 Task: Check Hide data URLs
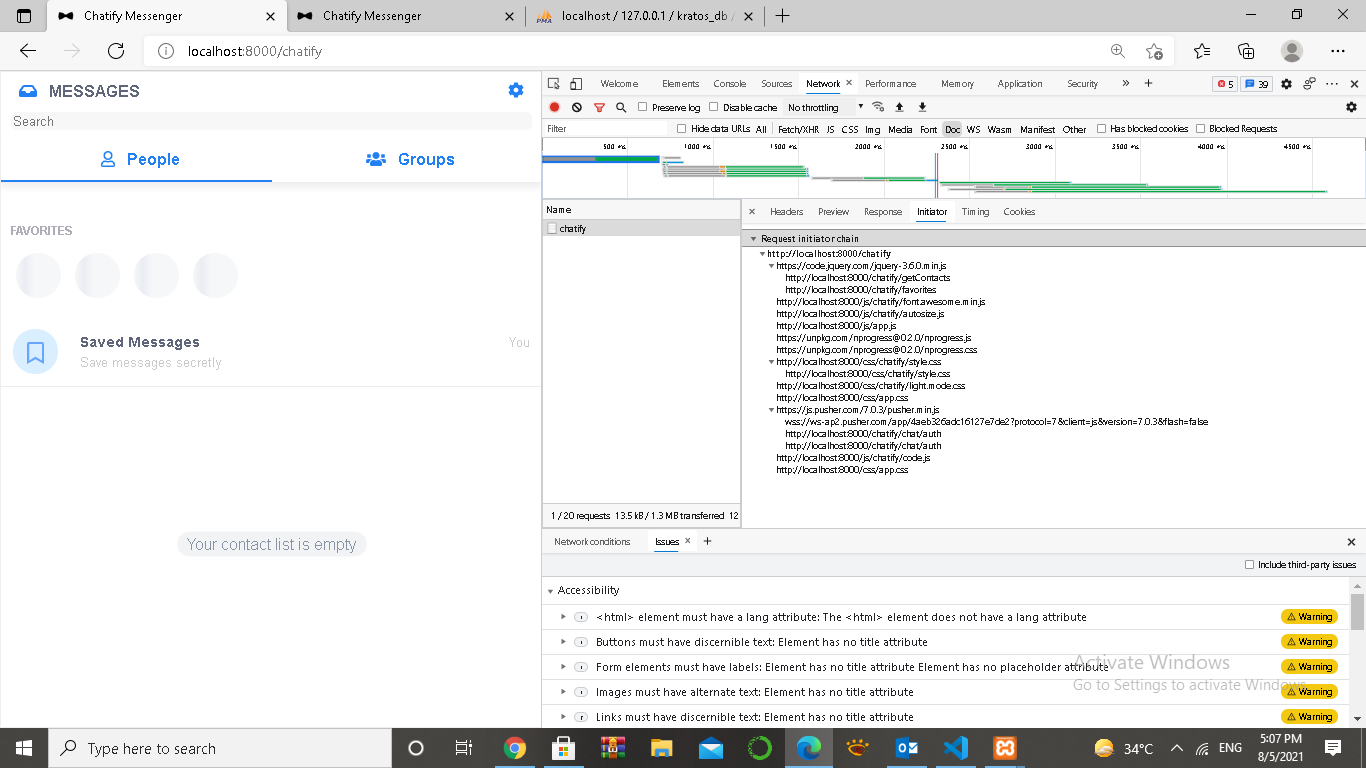point(682,128)
